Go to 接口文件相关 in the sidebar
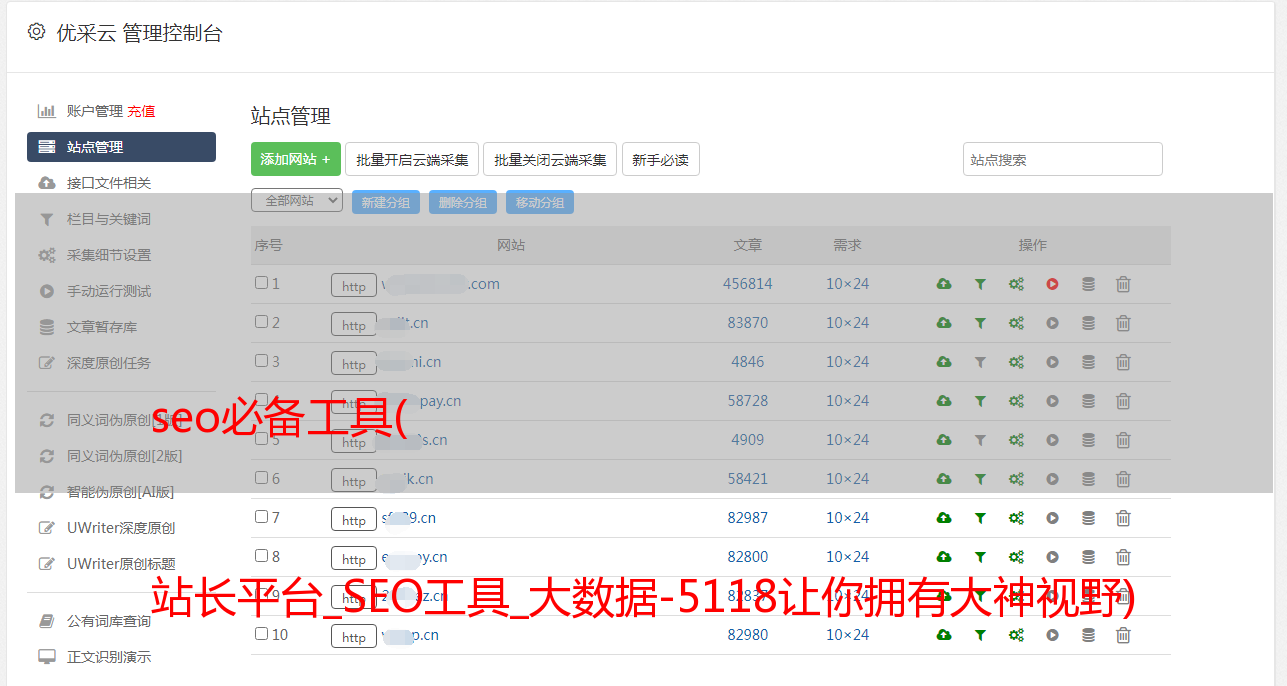 point(109,183)
